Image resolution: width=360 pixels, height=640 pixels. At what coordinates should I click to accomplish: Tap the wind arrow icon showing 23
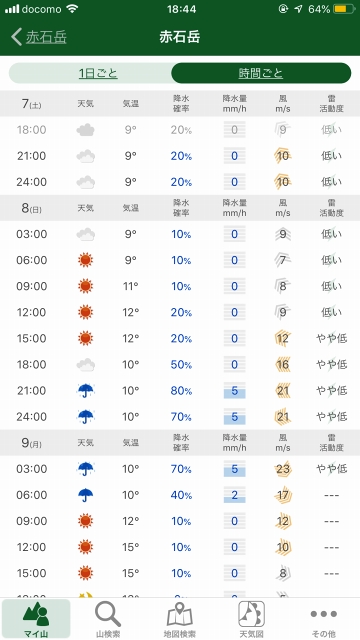pos(283,469)
